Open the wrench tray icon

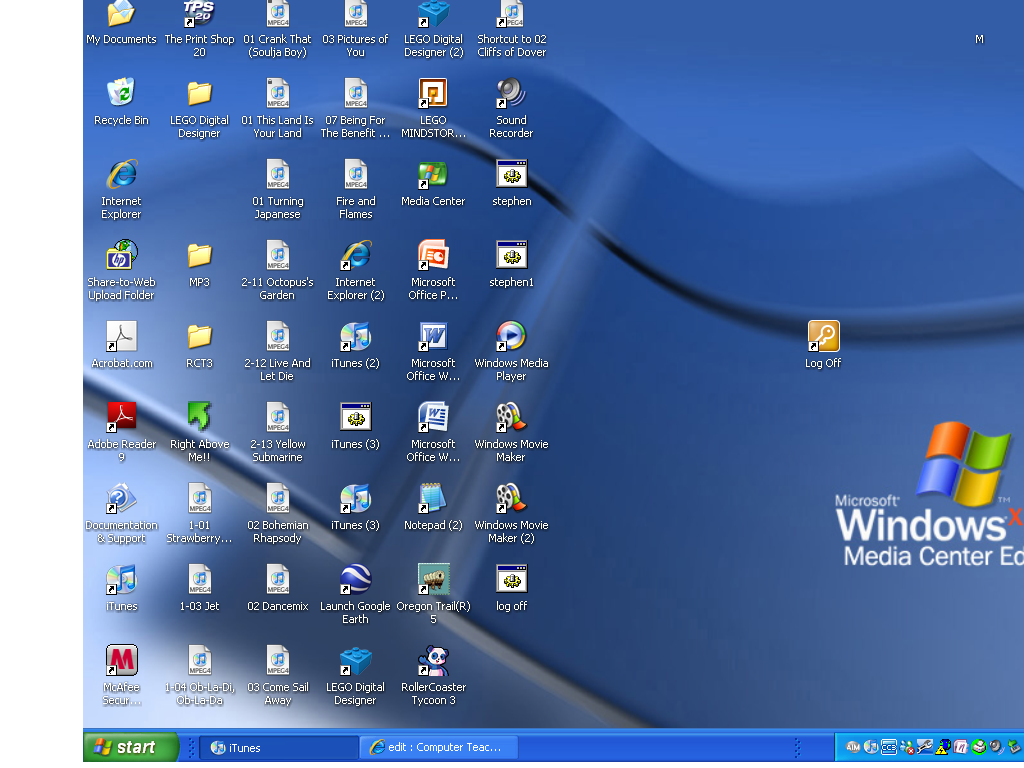(x=925, y=746)
